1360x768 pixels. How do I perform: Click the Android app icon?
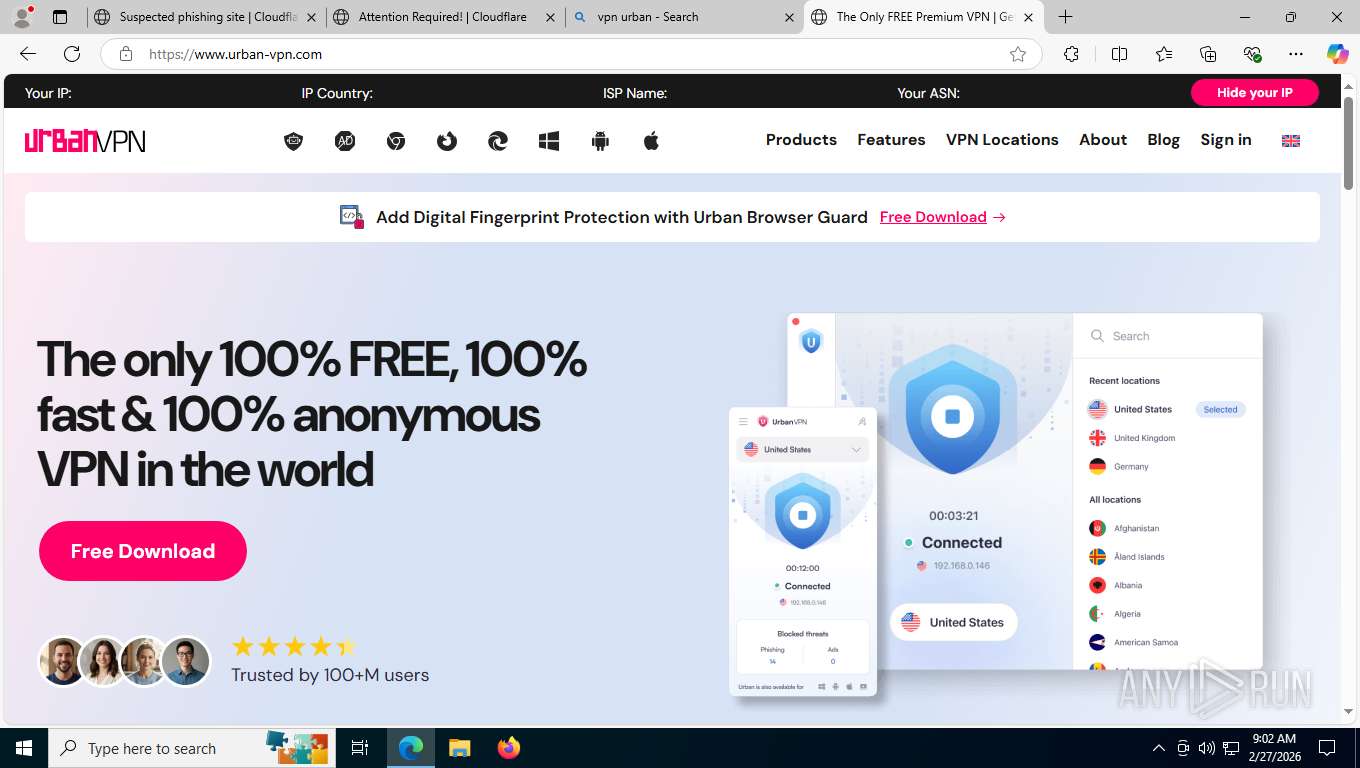pos(600,141)
